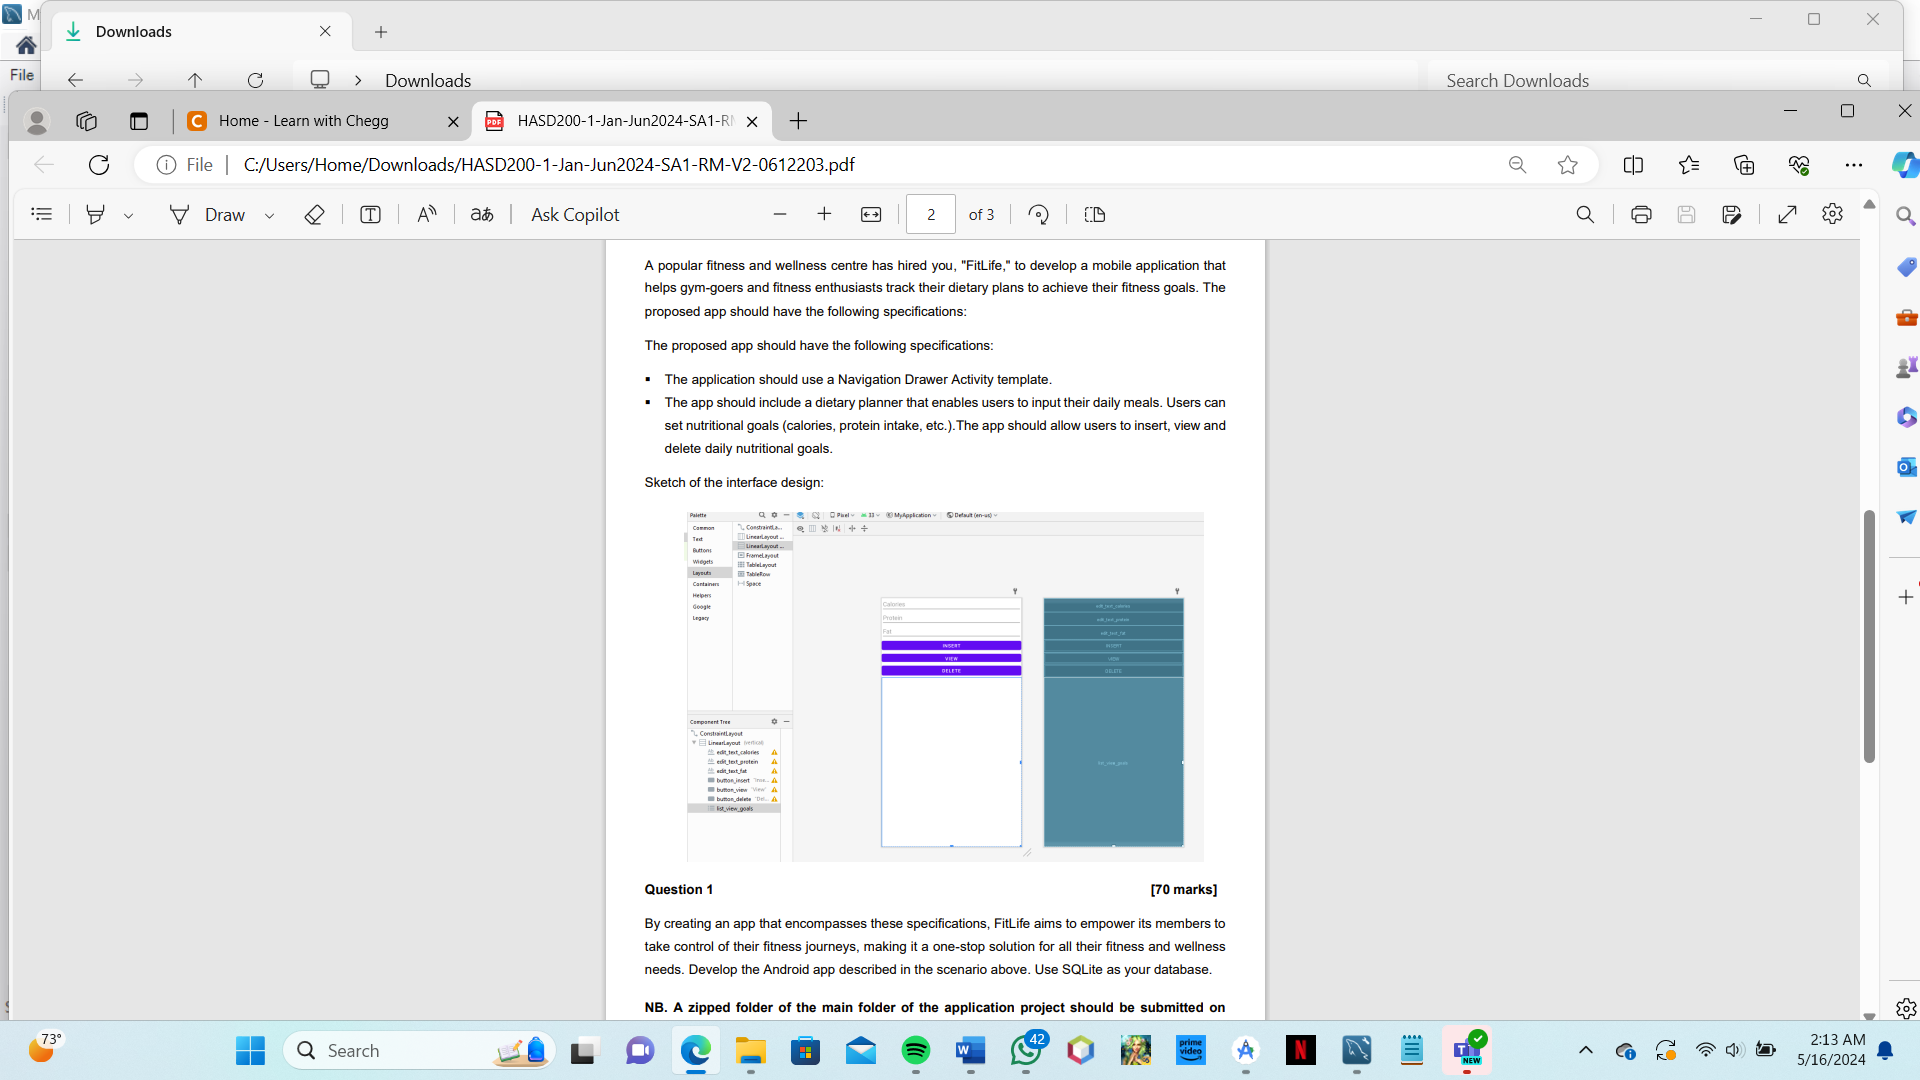Click the Ask Copilot button
The width and height of the screenshot is (1920, 1080).
click(575, 214)
